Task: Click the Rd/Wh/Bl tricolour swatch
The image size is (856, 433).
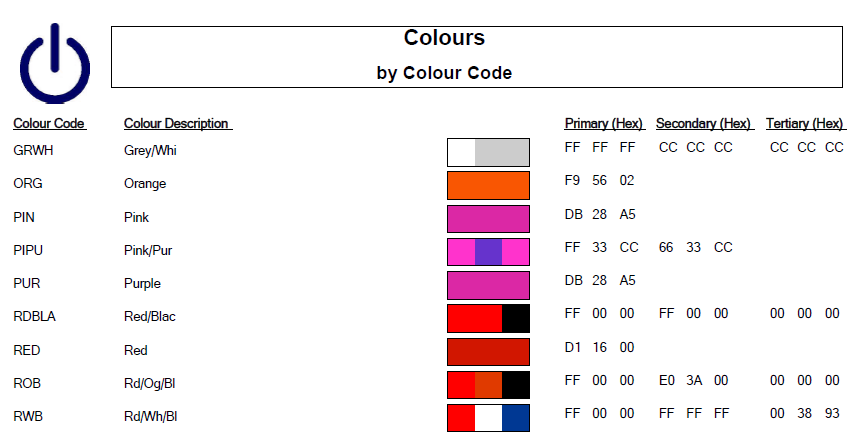Action: [x=488, y=417]
